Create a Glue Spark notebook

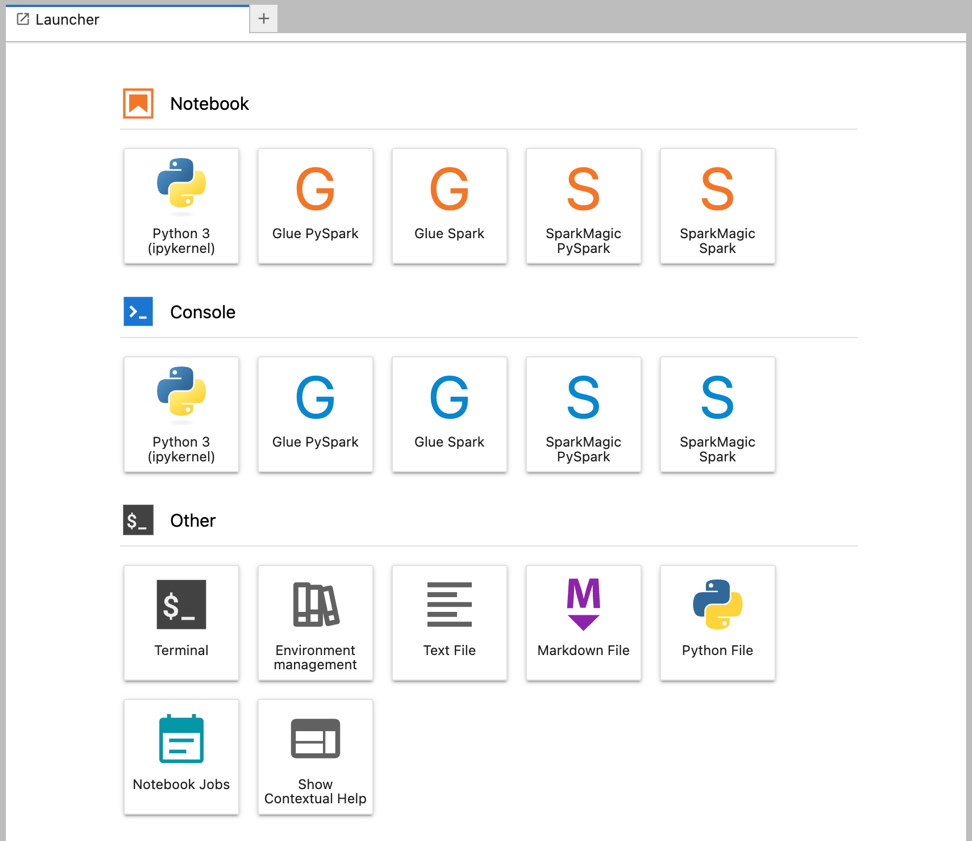pos(449,206)
